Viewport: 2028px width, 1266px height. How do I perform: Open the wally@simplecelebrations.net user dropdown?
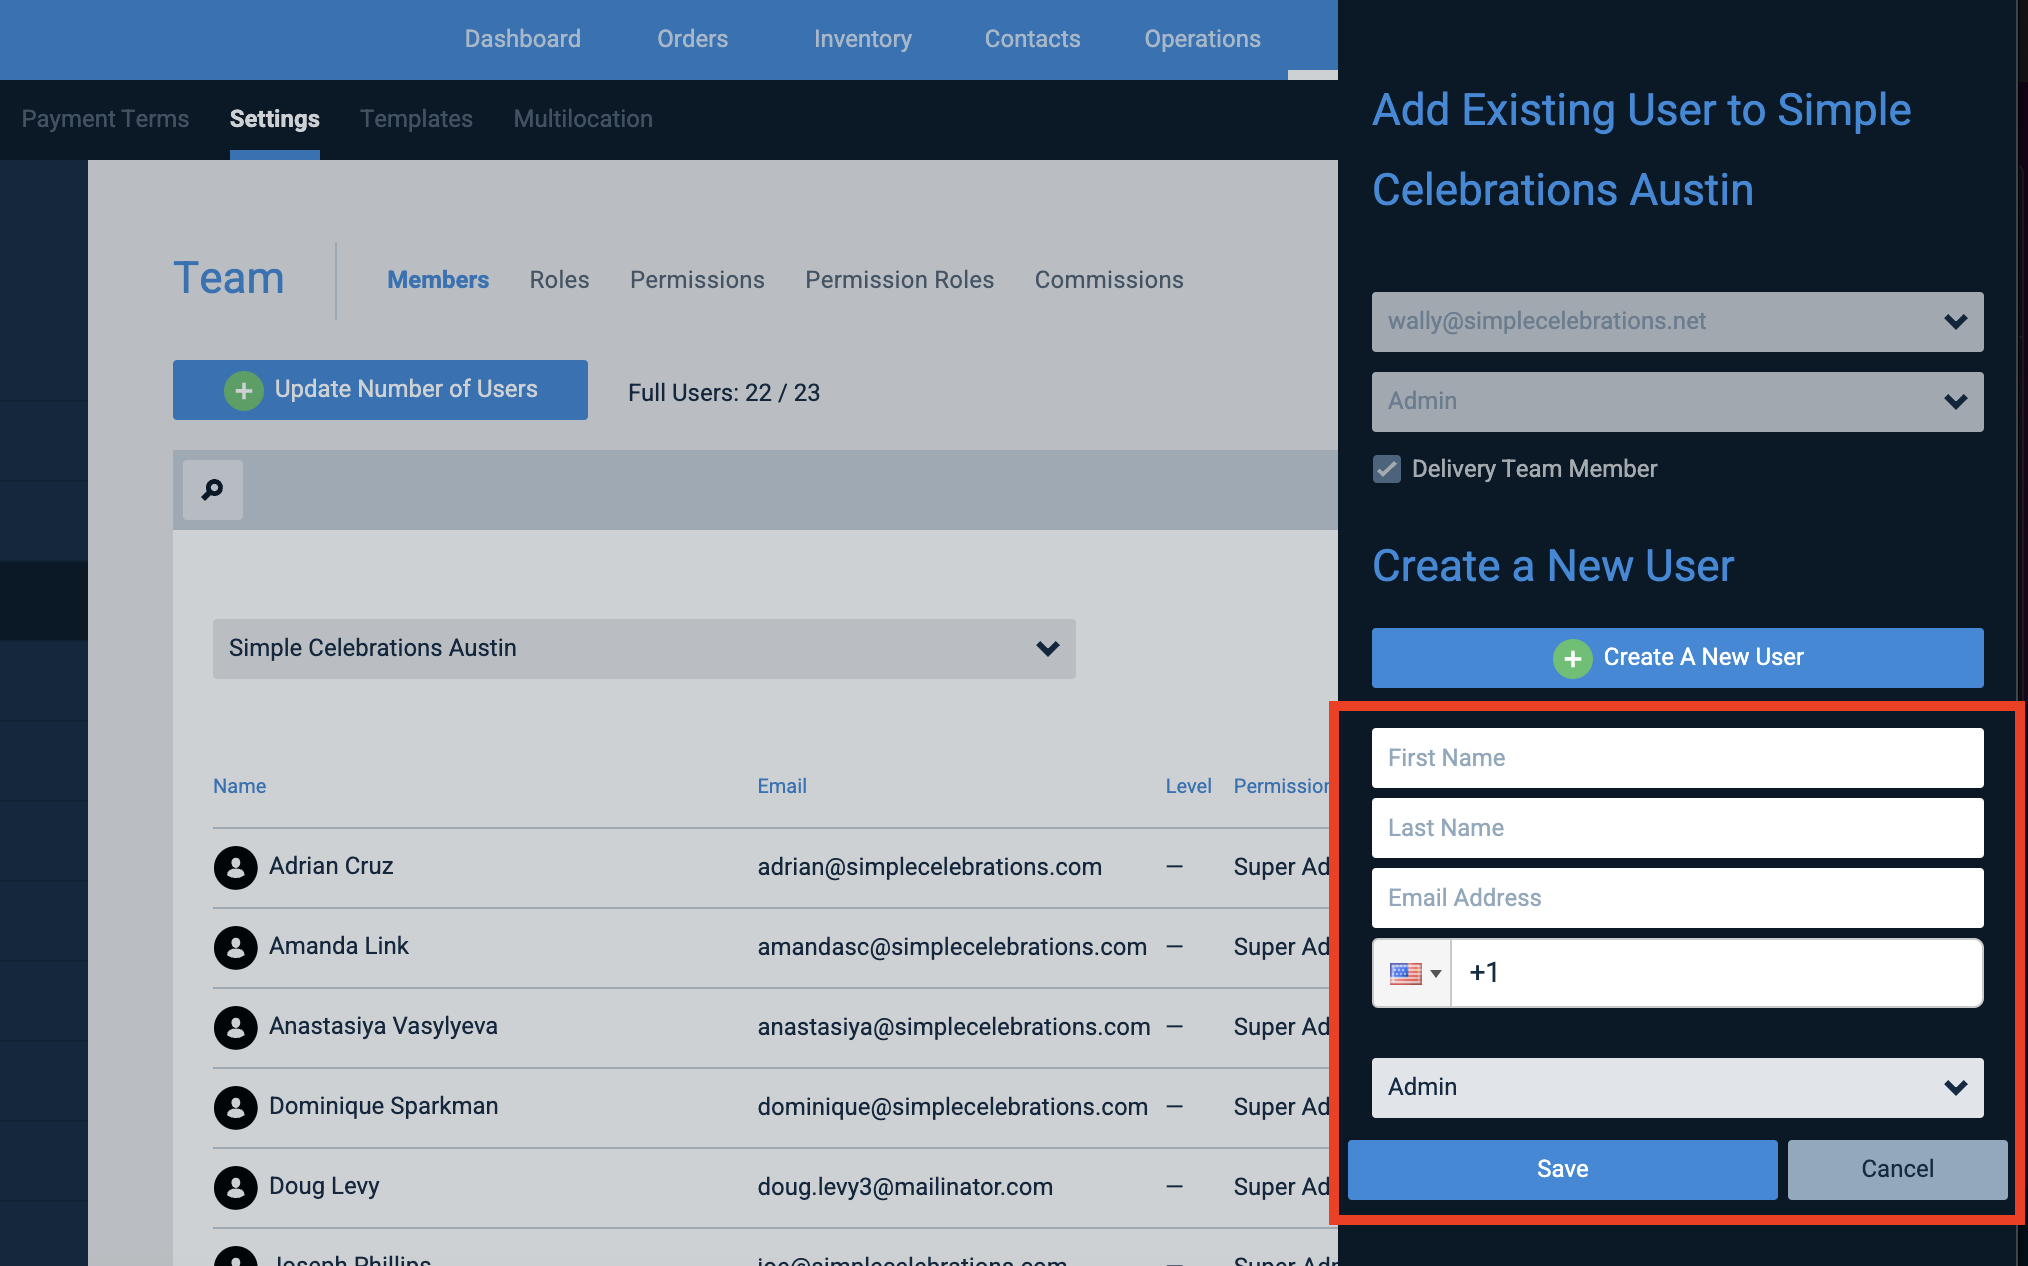[x=1677, y=322]
